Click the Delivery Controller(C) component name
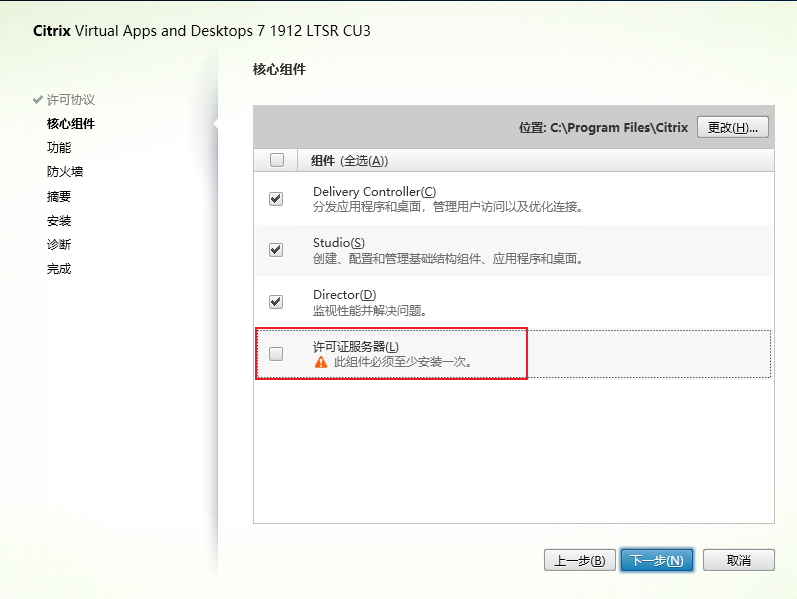 (374, 191)
